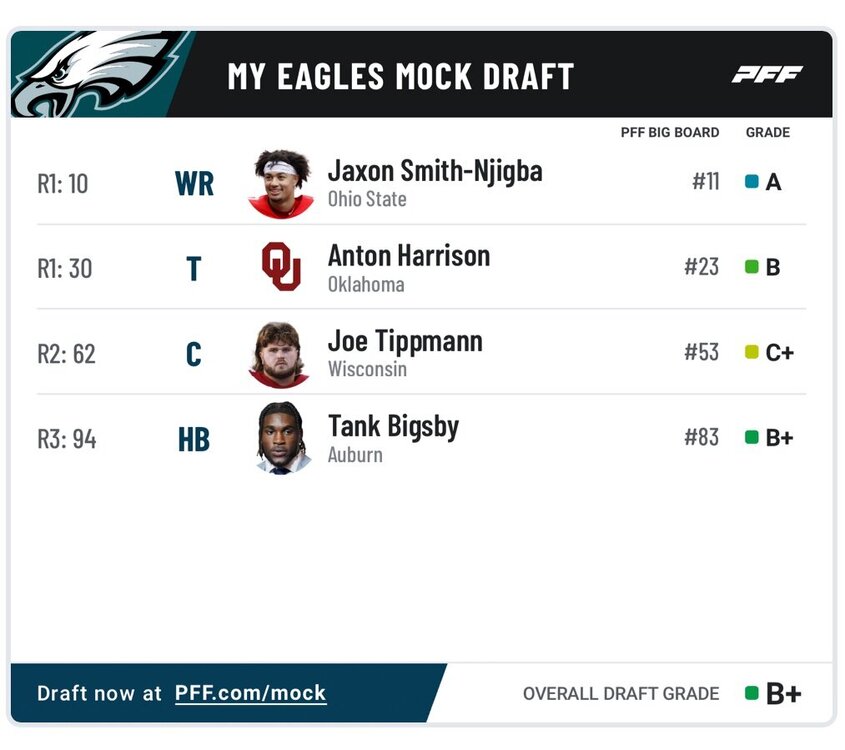Viewport: 845px width, 750px height.
Task: Click the #83 big board rank
Action: (x=701, y=438)
